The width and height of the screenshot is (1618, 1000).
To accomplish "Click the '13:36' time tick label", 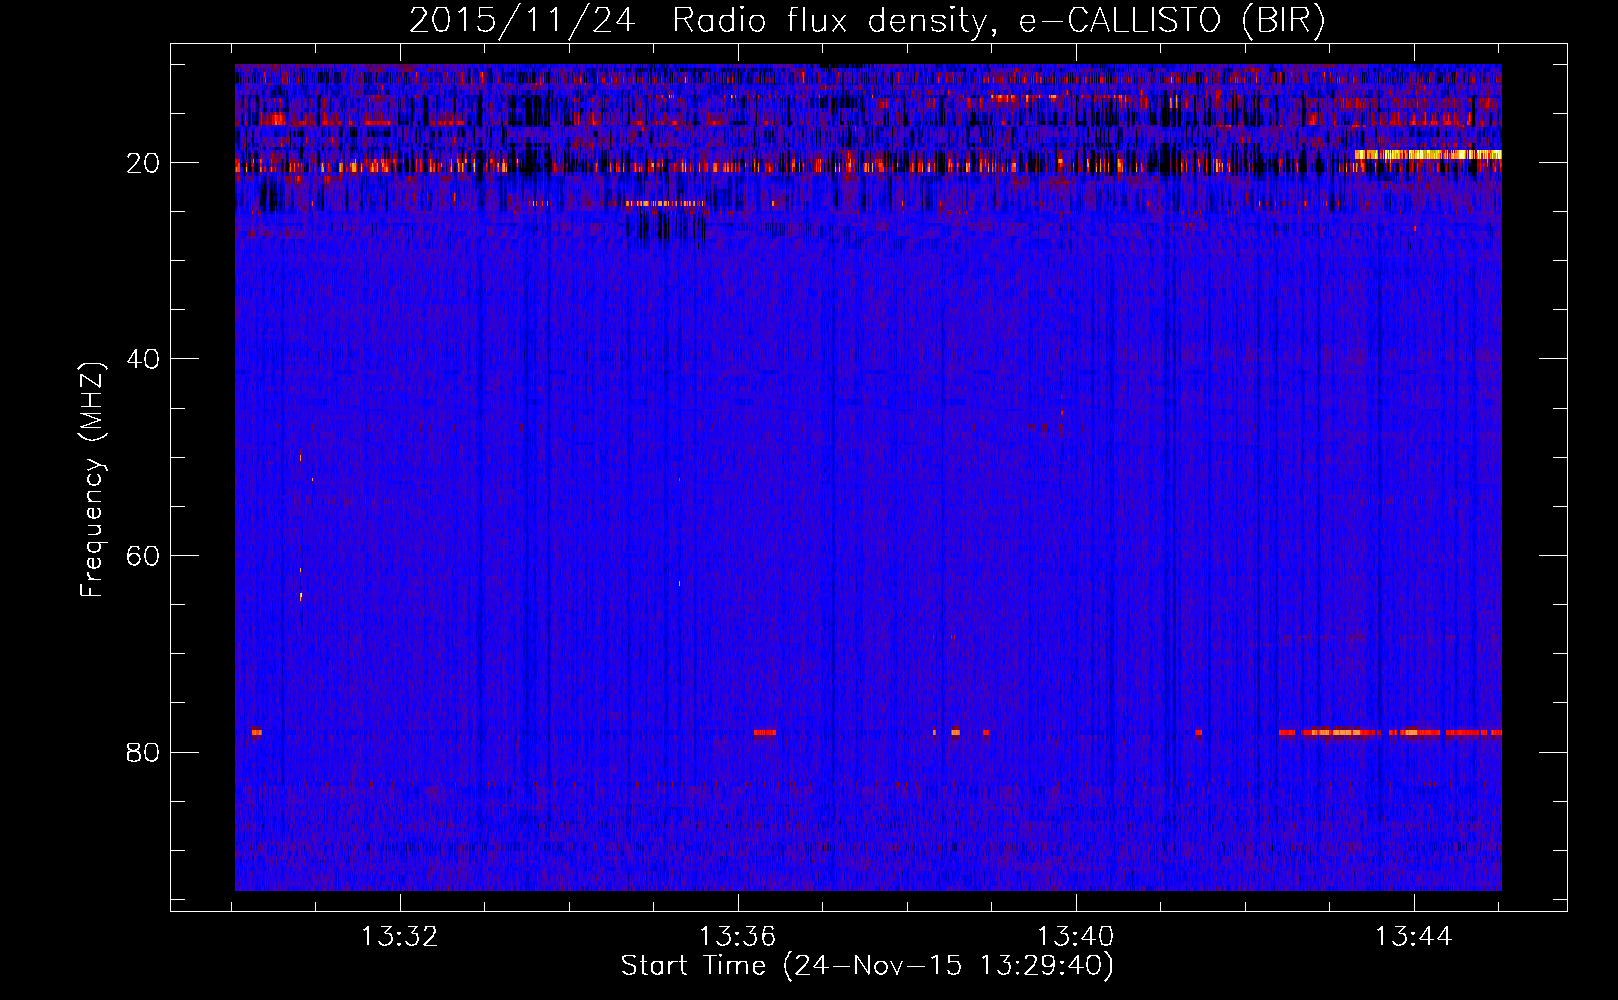I will tap(738, 937).
